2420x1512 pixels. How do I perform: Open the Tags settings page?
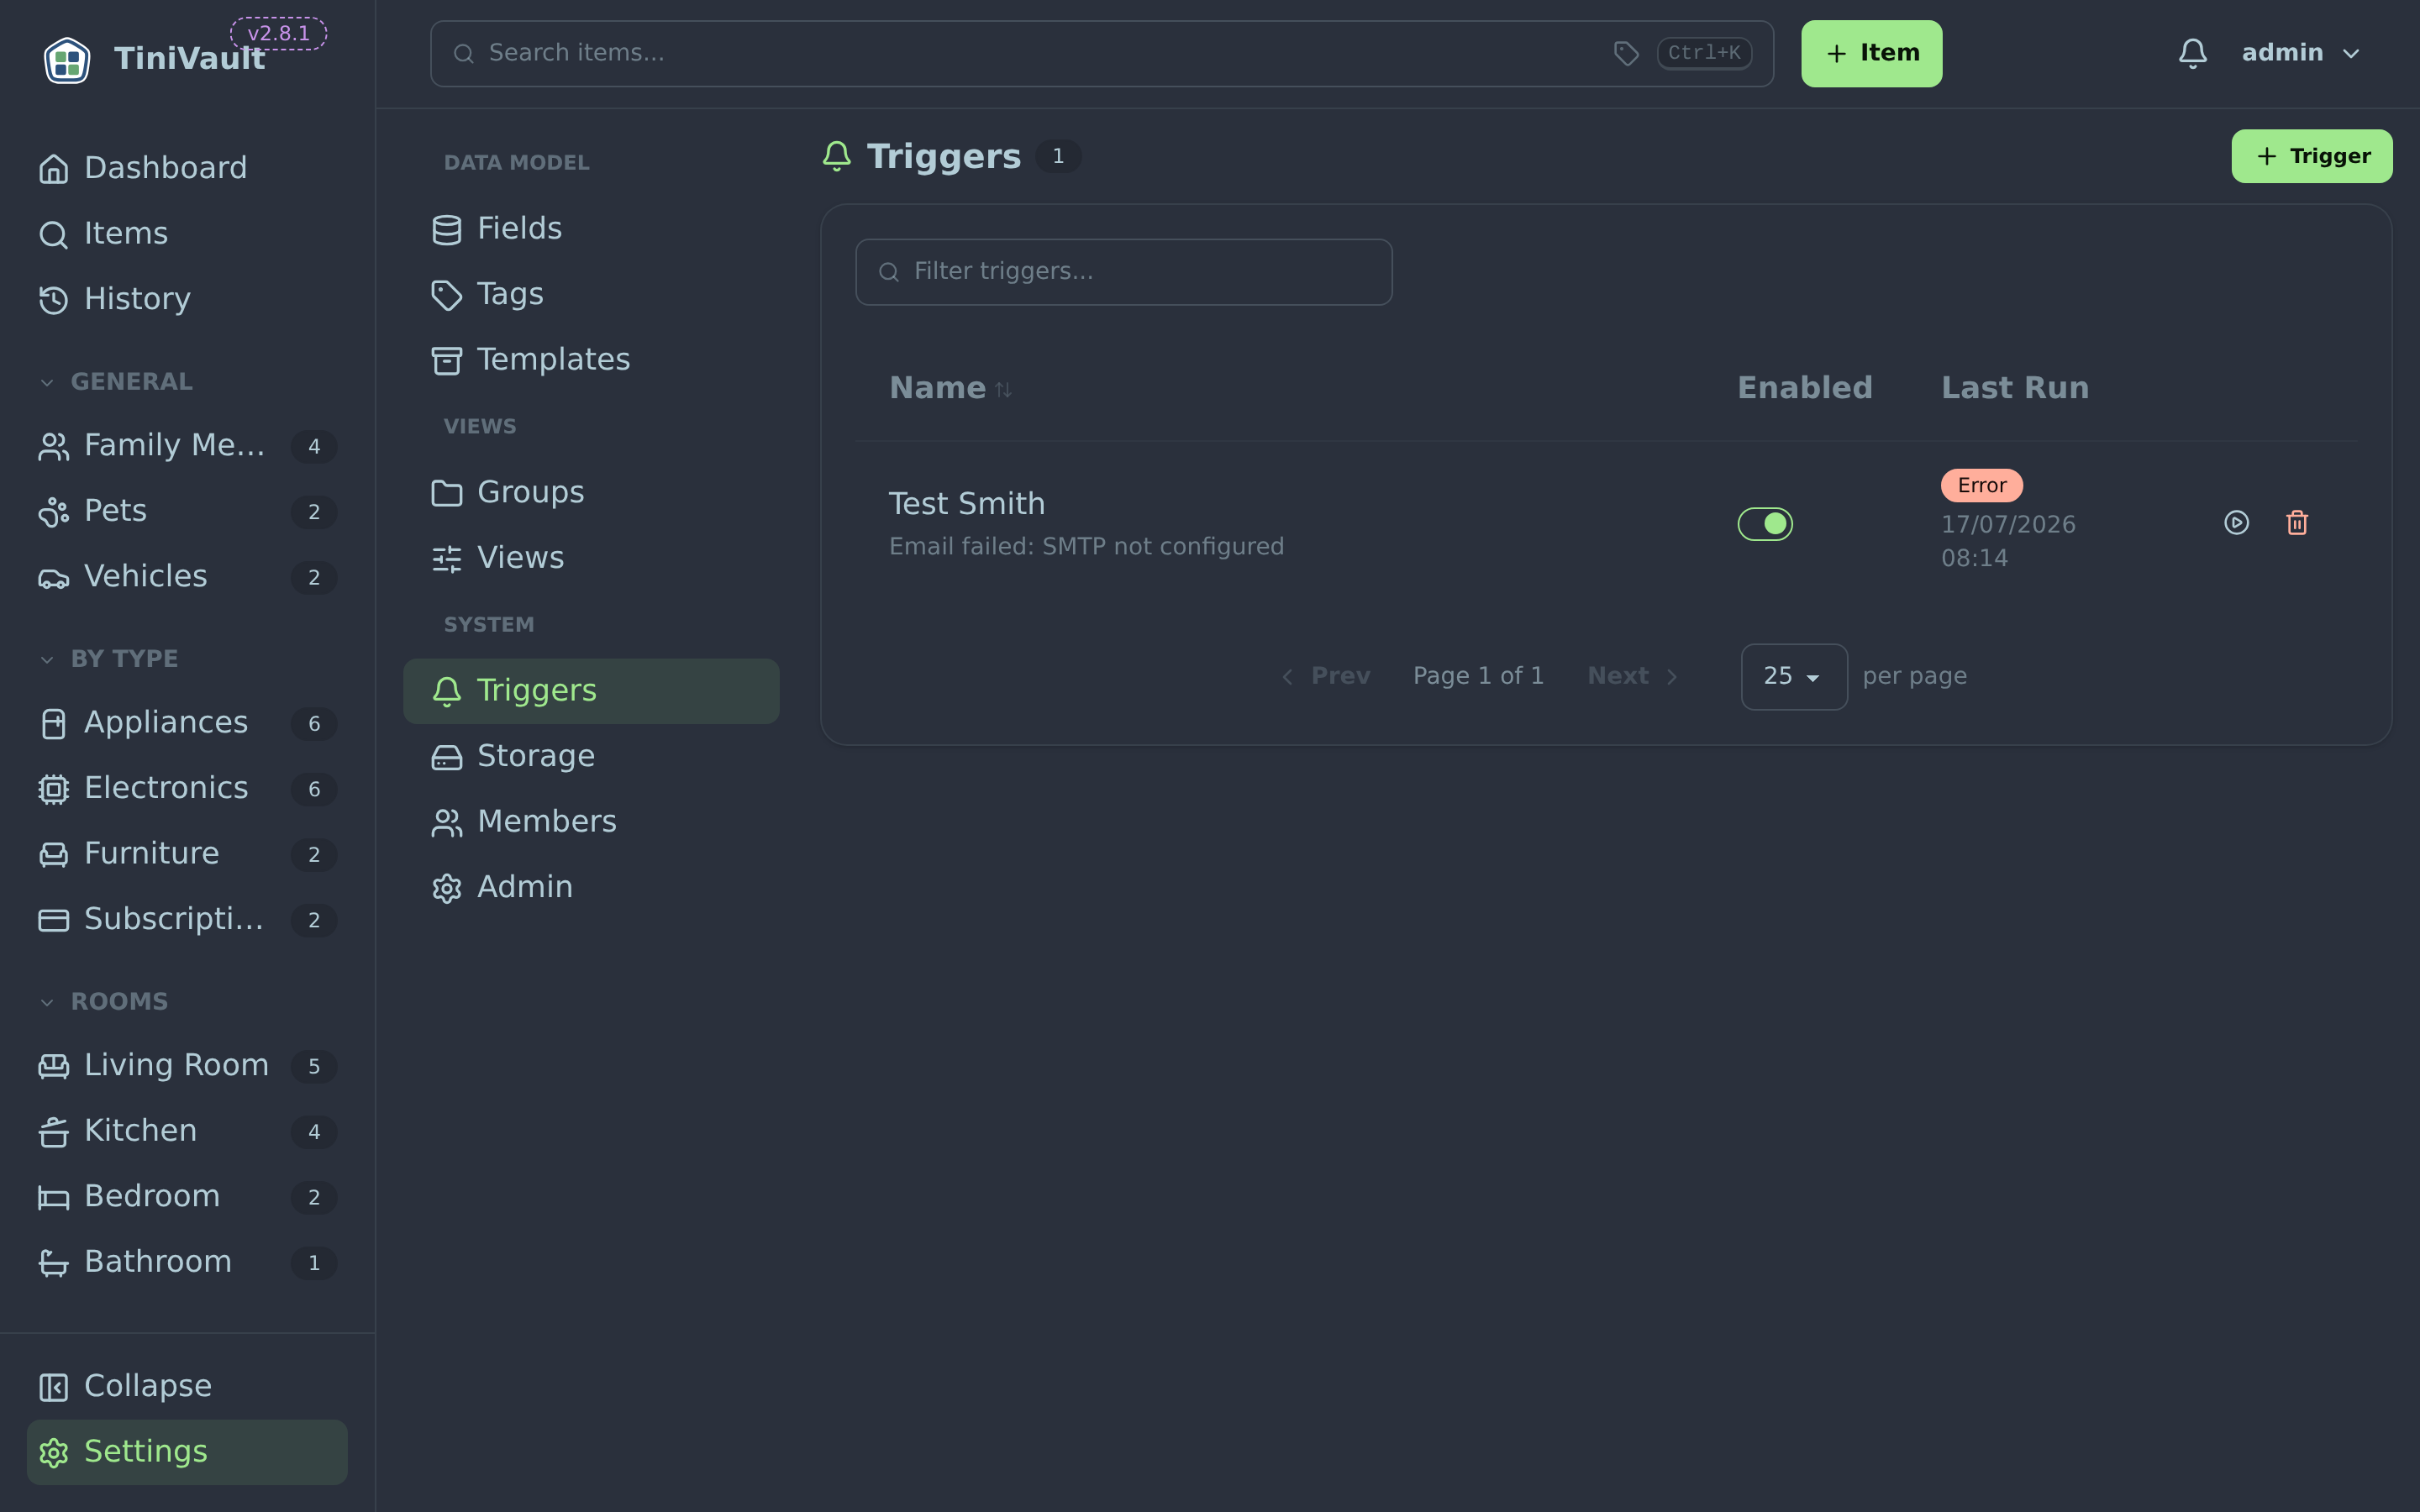tap(591, 294)
